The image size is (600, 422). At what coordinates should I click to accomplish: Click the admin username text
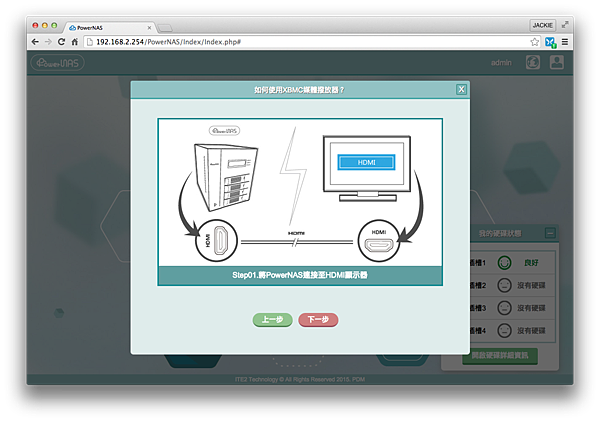[501, 62]
